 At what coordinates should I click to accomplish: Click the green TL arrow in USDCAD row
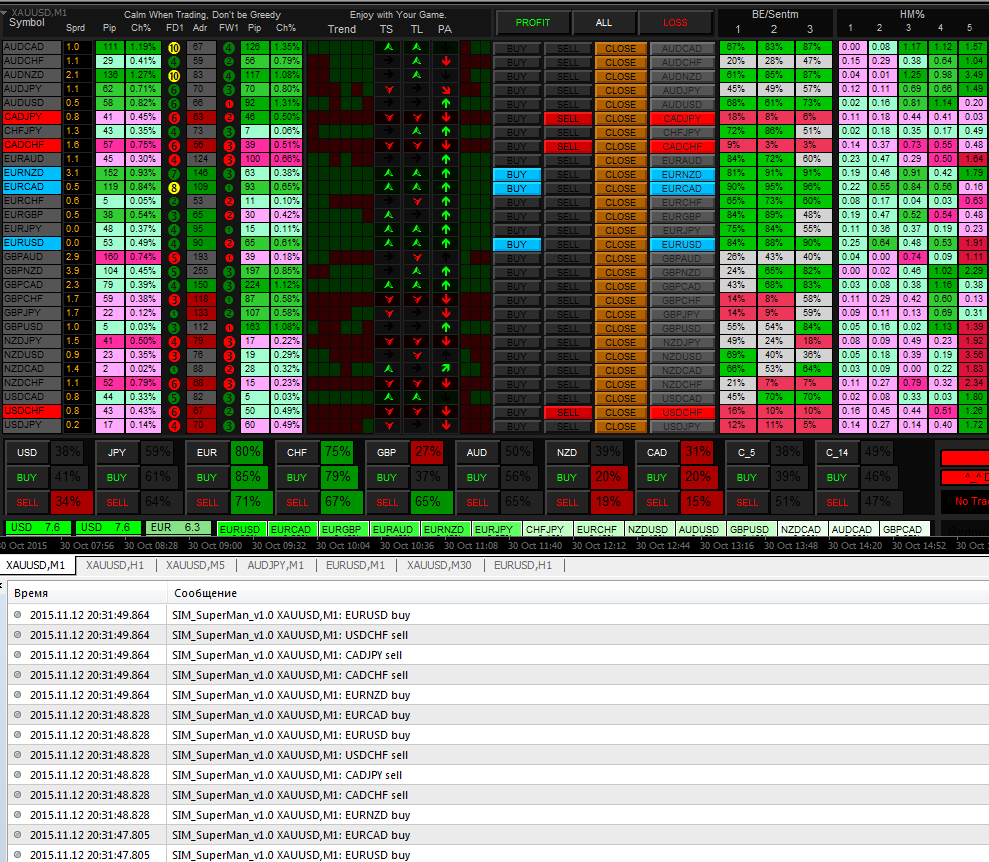416,397
